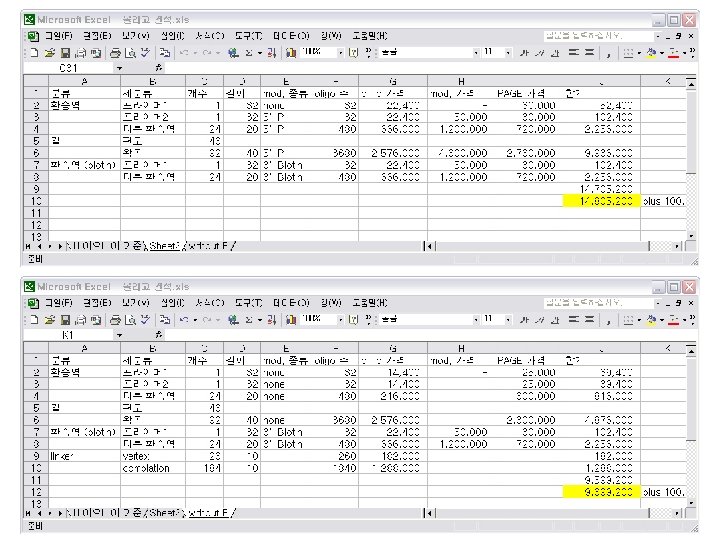Click Save disk icon in top Excel window

(65, 53)
